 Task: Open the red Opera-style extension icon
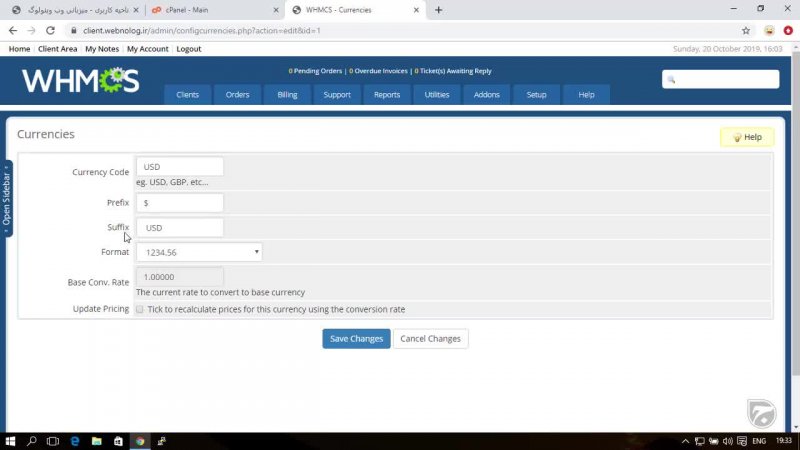pyautogui.click(x=788, y=31)
